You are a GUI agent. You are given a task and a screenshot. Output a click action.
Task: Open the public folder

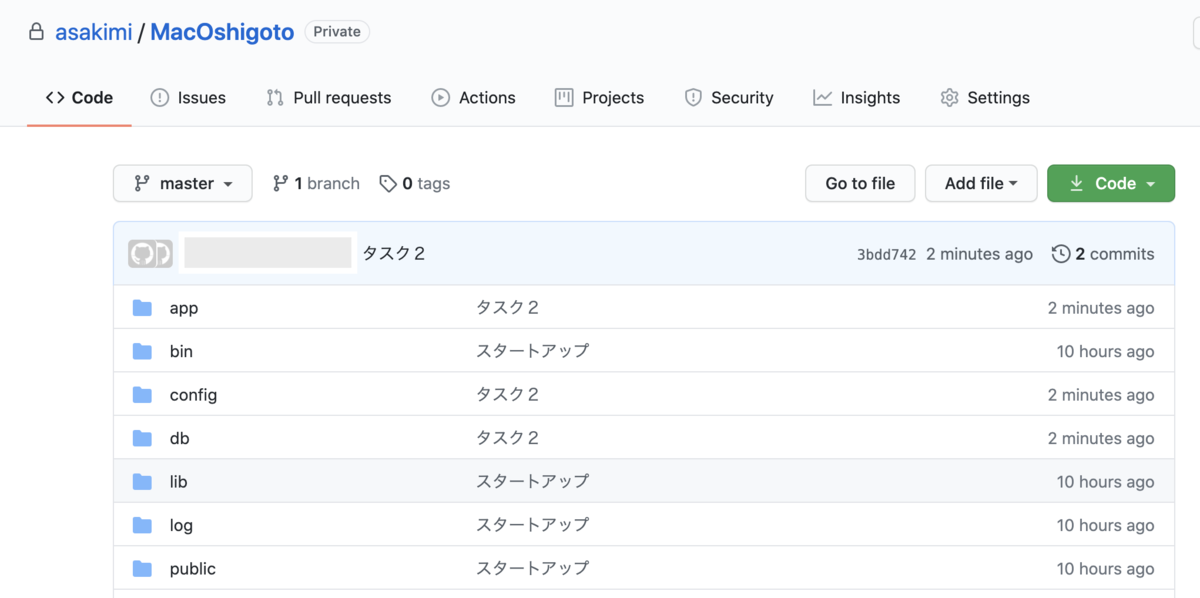point(192,568)
